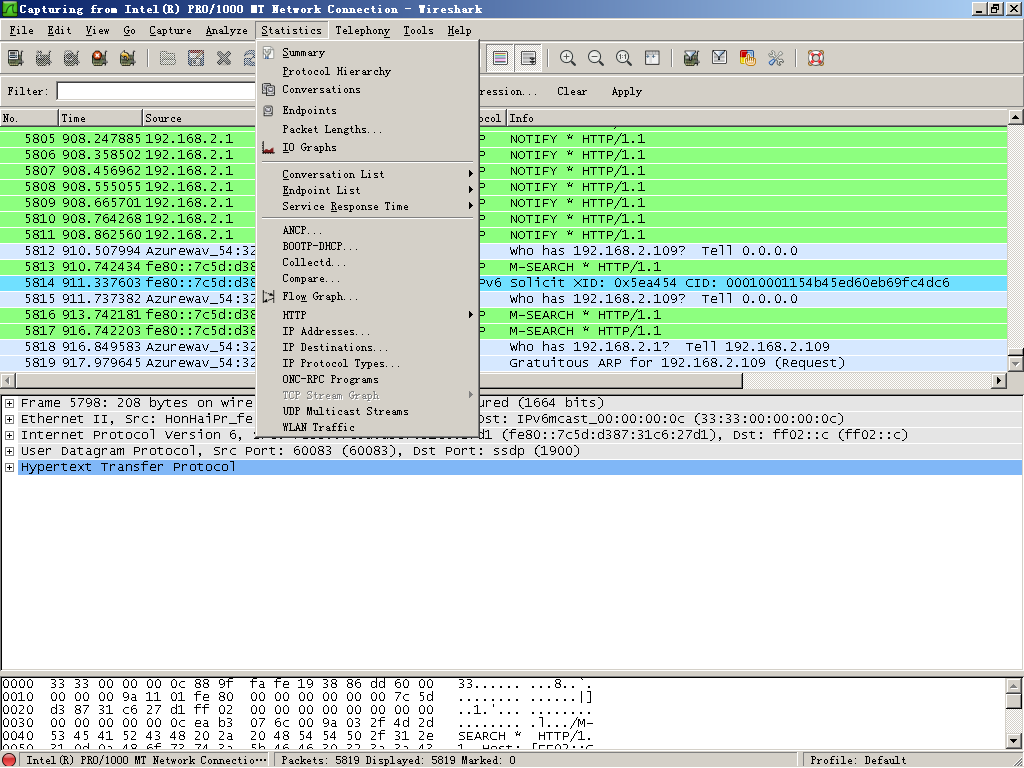
Task: Edit display filters via toolbar icon
Action: tap(720, 58)
